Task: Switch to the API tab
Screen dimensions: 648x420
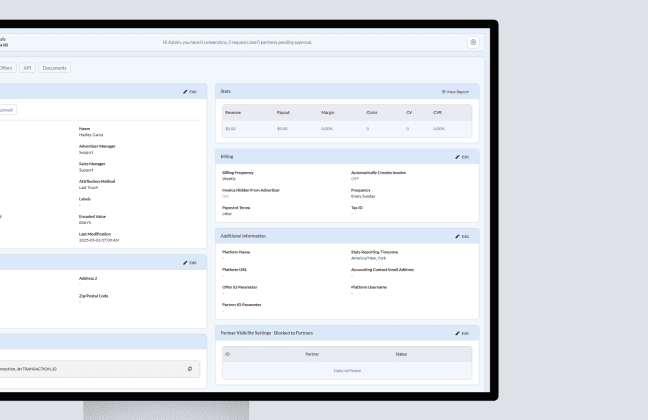Action: coord(27,68)
